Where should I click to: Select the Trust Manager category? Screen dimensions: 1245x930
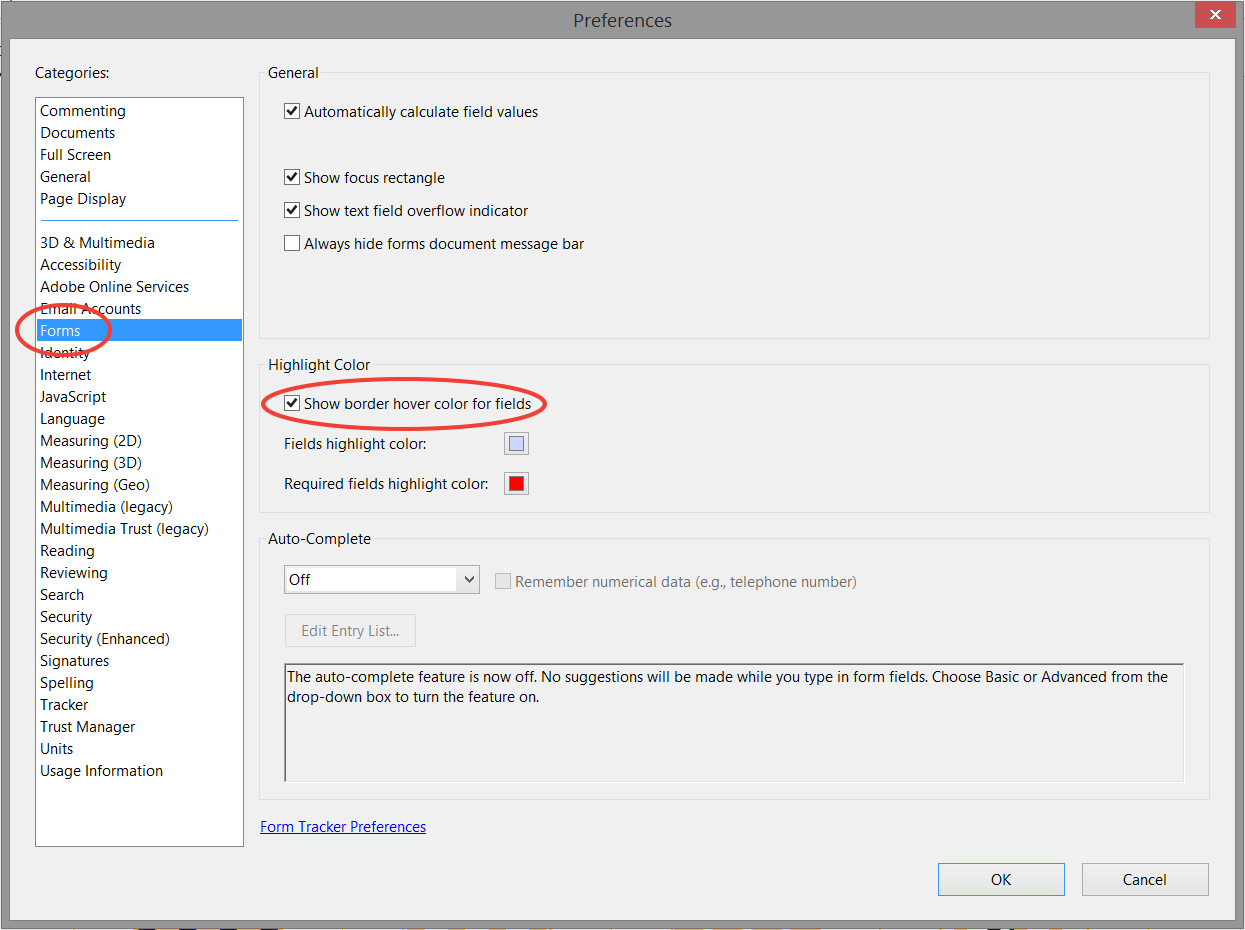(x=87, y=726)
